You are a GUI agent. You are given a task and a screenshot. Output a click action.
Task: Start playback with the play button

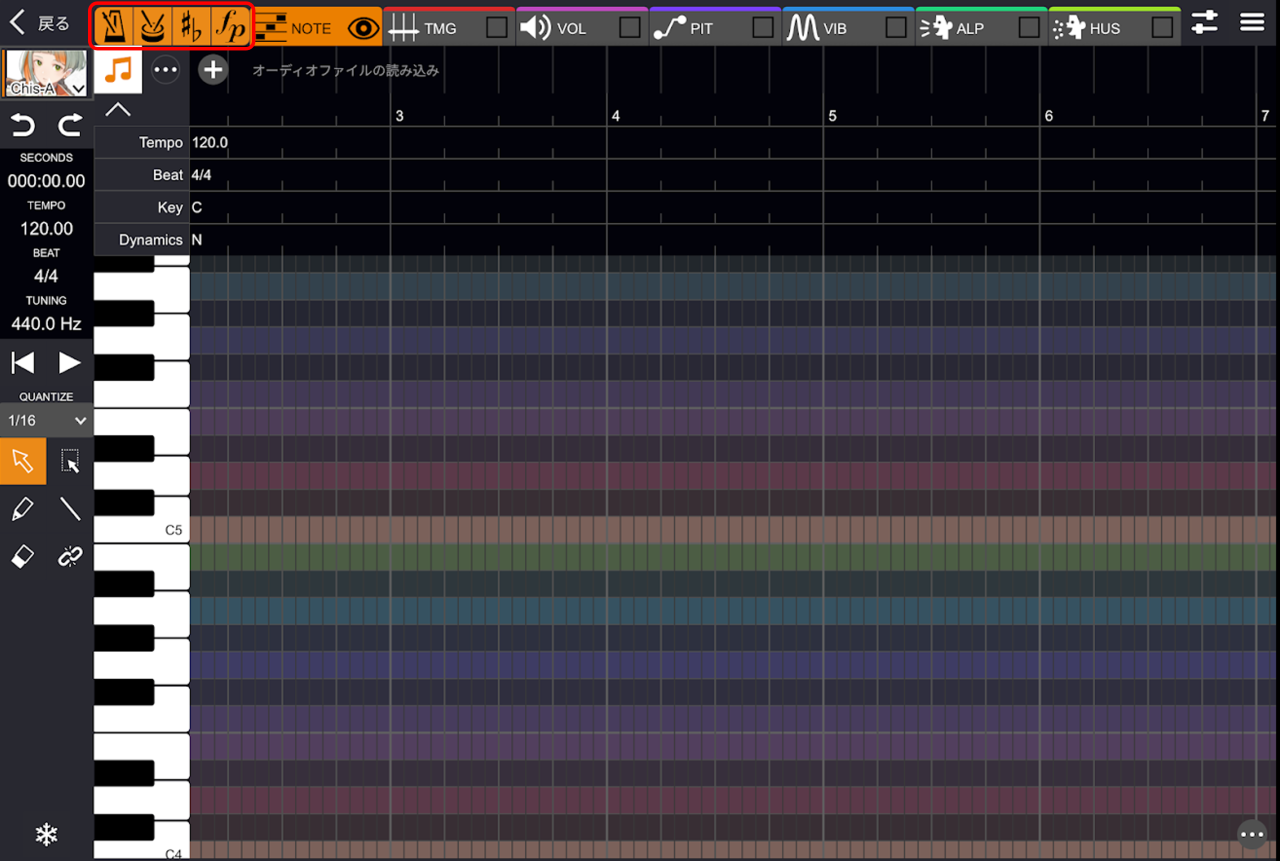click(69, 362)
